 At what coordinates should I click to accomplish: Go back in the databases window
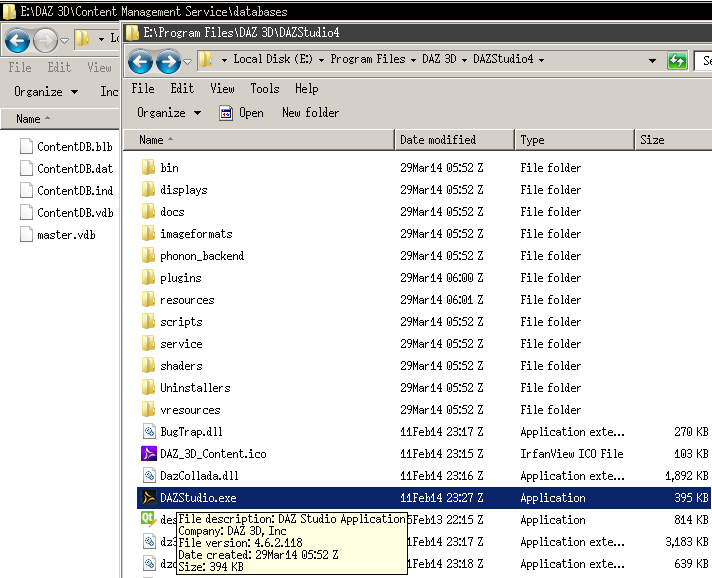click(x=17, y=40)
